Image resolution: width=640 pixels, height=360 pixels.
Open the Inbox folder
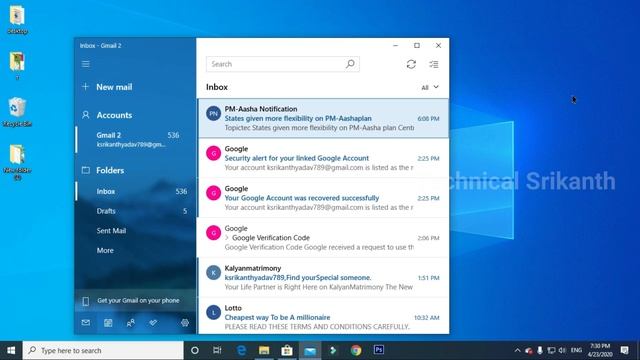pos(135,191)
